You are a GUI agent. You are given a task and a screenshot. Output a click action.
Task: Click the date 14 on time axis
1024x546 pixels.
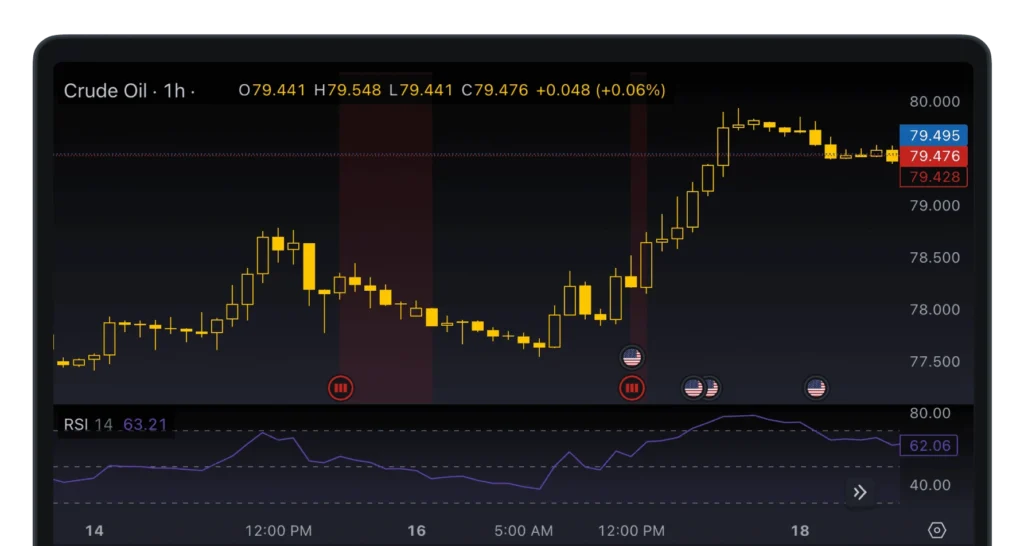tap(94, 530)
